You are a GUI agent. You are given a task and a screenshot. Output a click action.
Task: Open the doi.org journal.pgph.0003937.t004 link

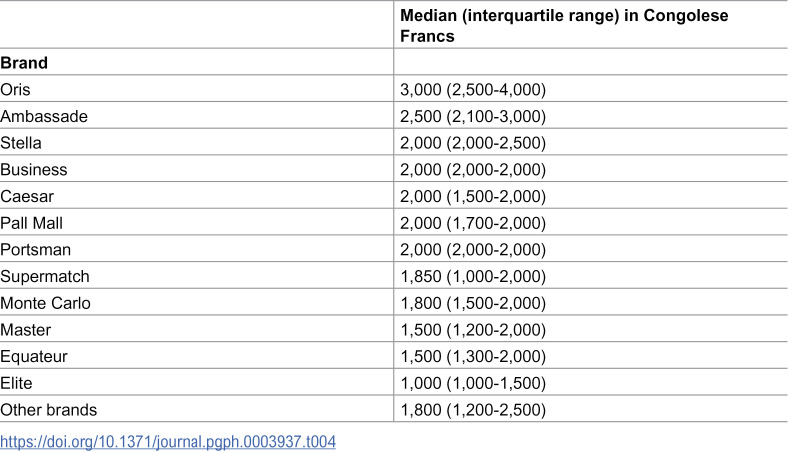pyautogui.click(x=168, y=442)
